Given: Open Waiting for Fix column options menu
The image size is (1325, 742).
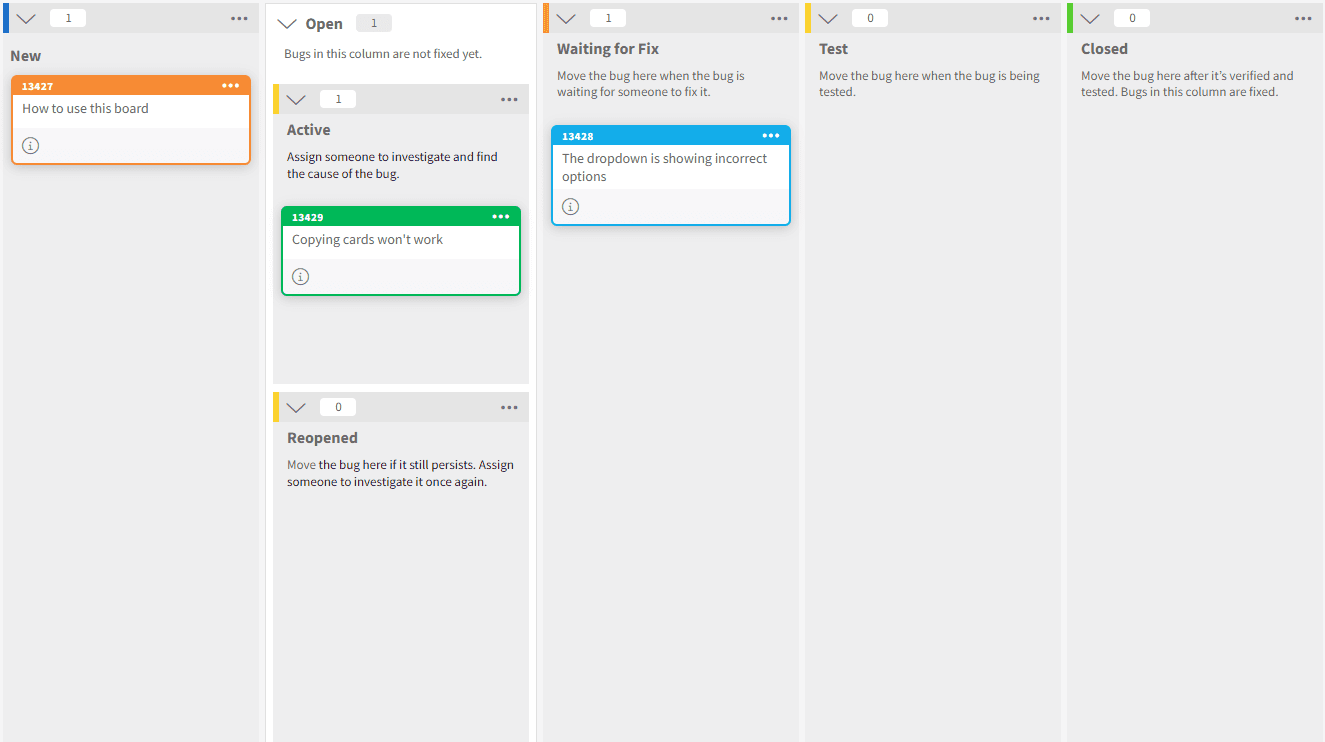Looking at the screenshot, I should 779,18.
